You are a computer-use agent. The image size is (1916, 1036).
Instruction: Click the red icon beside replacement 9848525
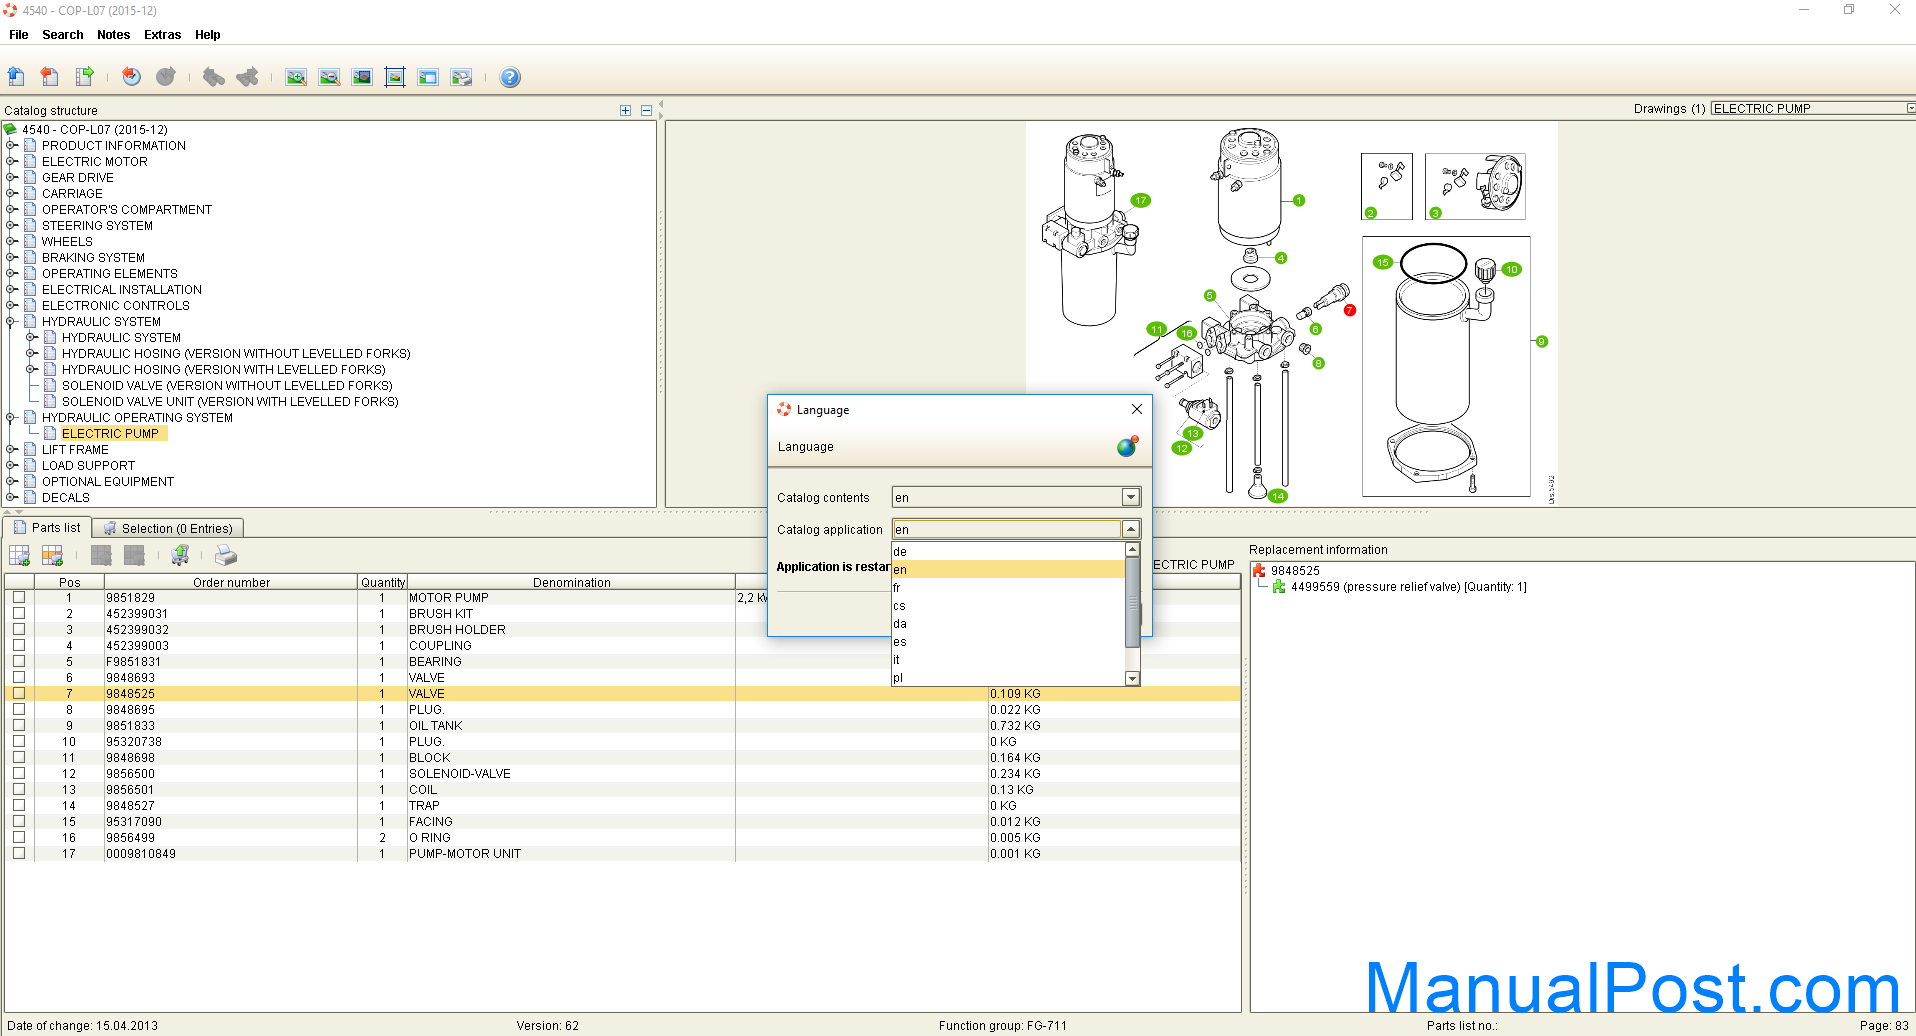pos(1259,570)
